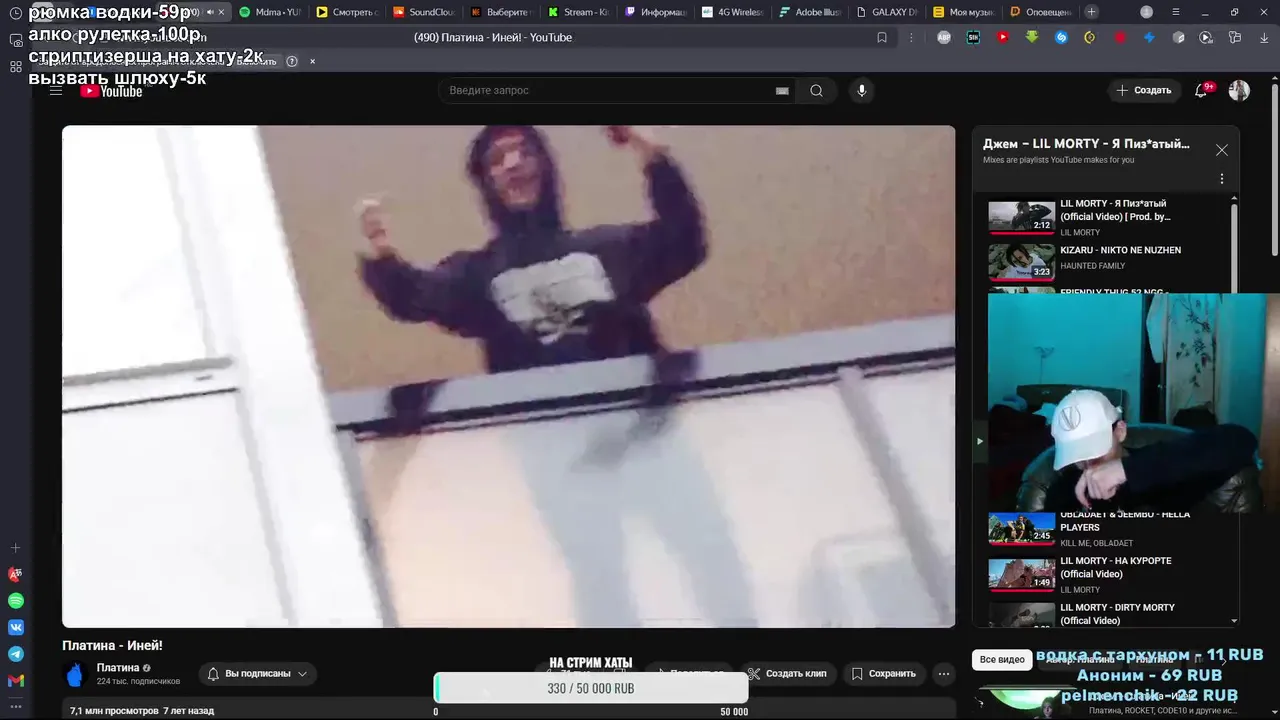Open a new browser tab
This screenshot has width=1280, height=720.
1091,12
